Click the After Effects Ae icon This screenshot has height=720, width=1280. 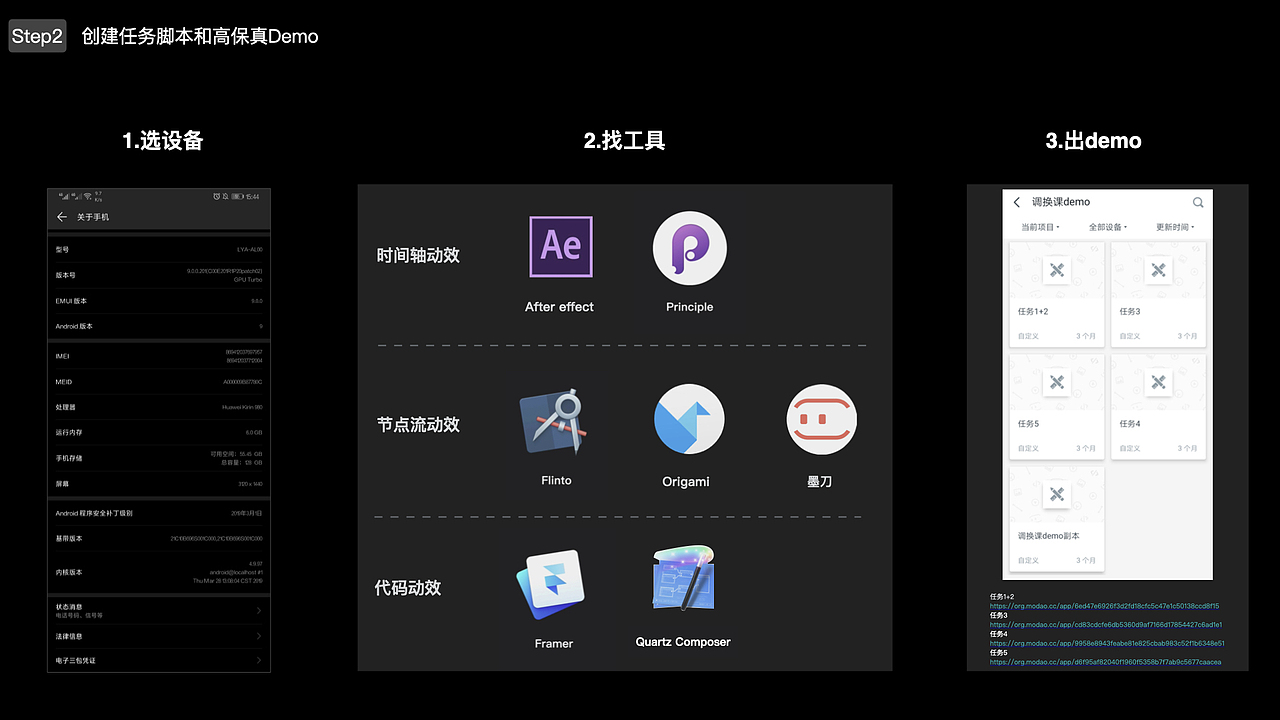pyautogui.click(x=560, y=246)
